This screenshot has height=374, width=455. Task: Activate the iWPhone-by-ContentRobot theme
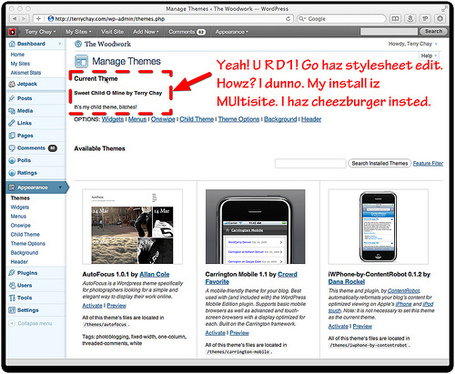pyautogui.click(x=338, y=326)
